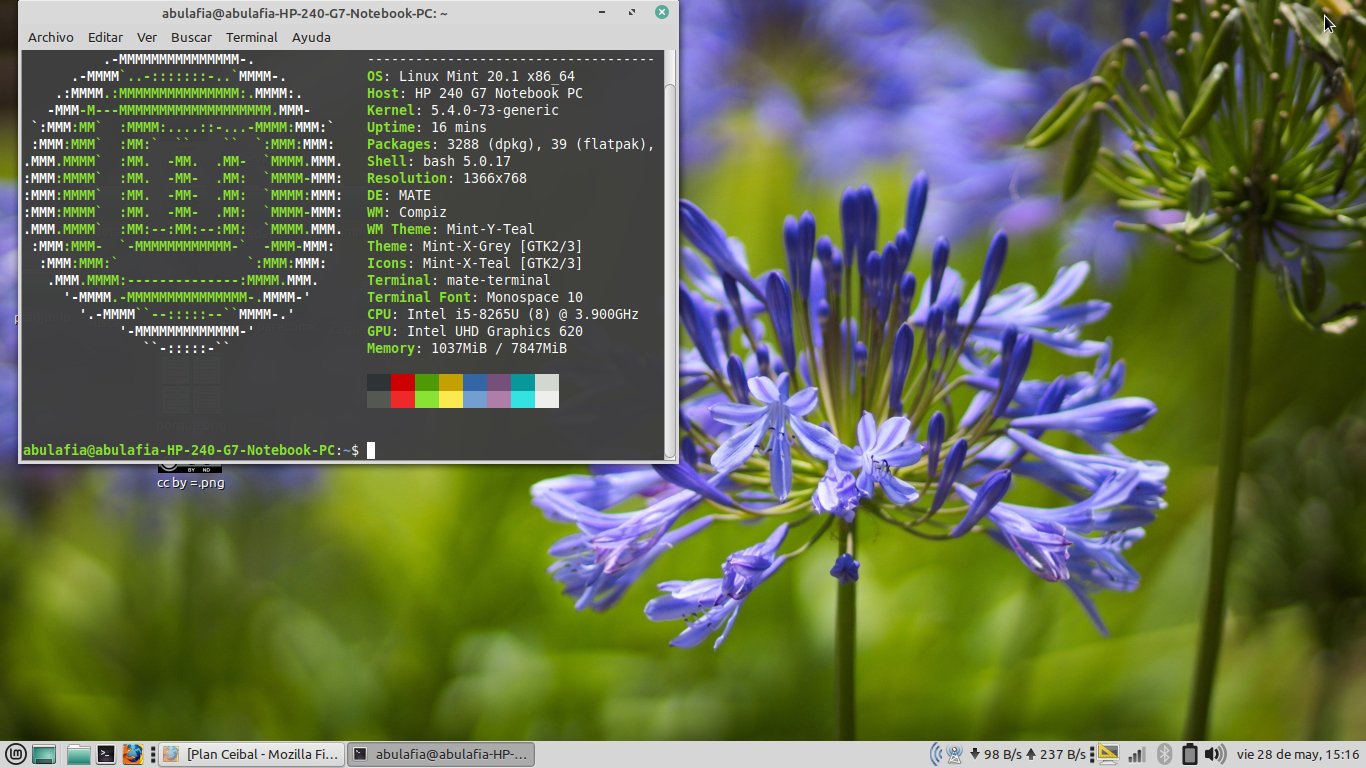Open the Editar menu
Viewport: 1366px width, 768px height.
point(105,37)
